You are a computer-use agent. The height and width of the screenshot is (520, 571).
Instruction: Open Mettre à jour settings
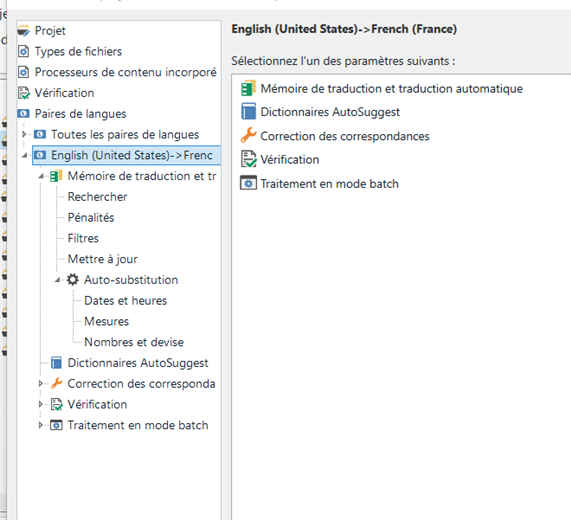coord(103,259)
